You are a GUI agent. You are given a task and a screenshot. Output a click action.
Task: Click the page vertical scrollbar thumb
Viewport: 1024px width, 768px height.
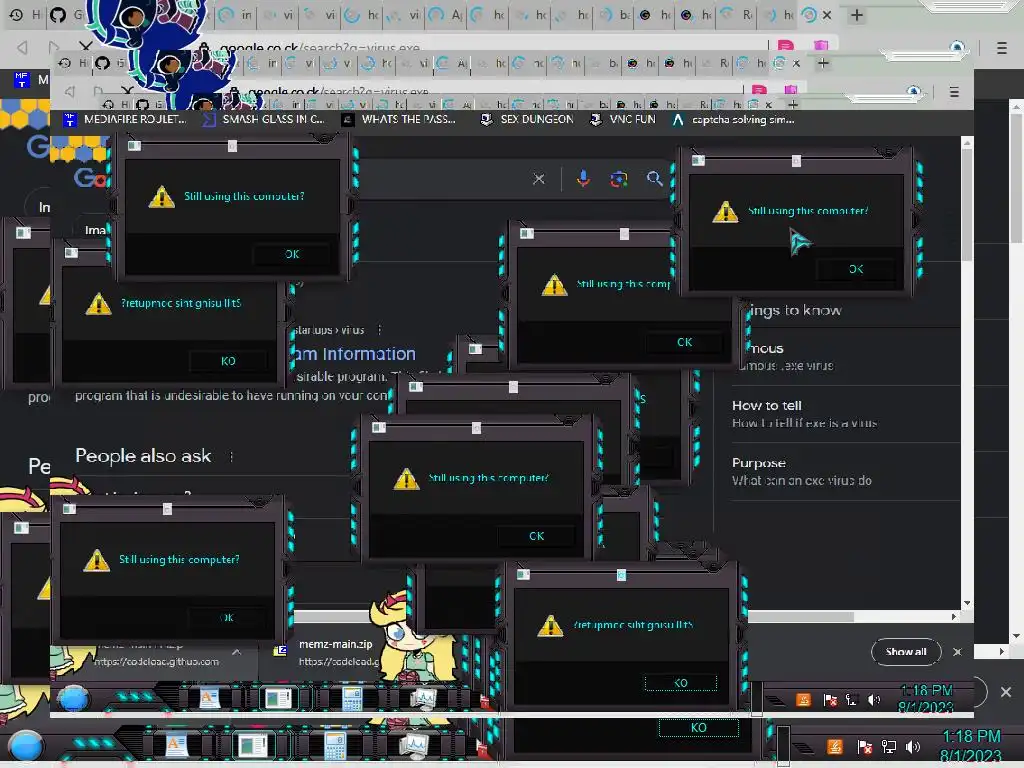click(x=967, y=204)
